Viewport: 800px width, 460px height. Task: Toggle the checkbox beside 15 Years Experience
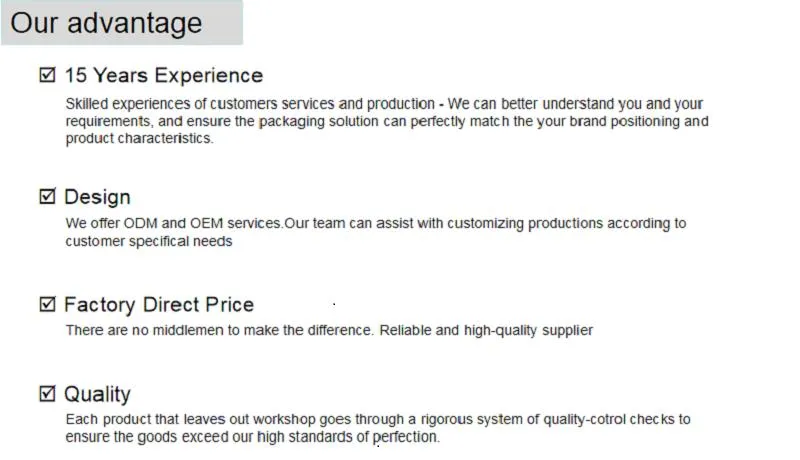coord(47,75)
